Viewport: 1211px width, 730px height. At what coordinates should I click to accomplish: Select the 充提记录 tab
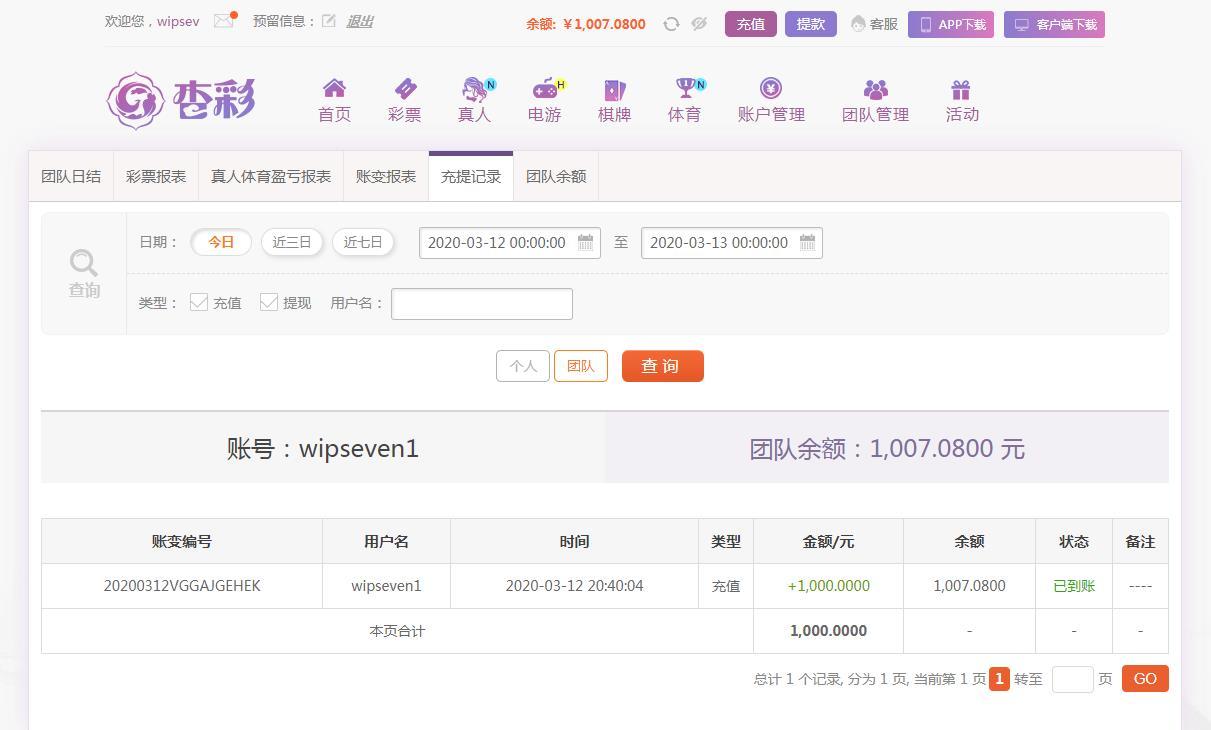471,176
